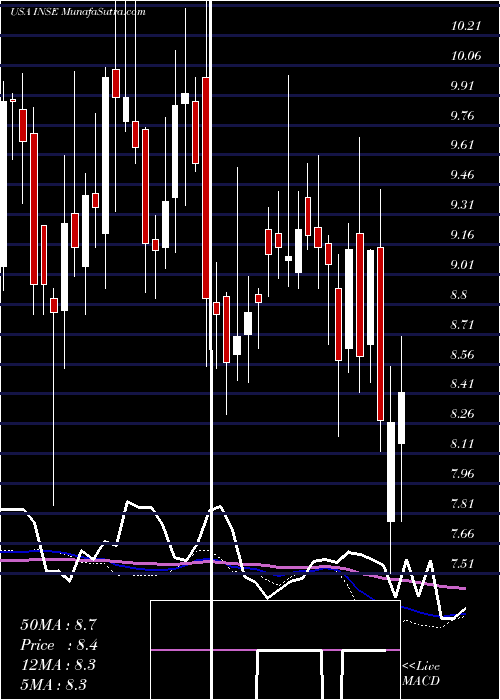Click the <<Live MACD label
This screenshot has width=500, height=700.
tap(421, 674)
